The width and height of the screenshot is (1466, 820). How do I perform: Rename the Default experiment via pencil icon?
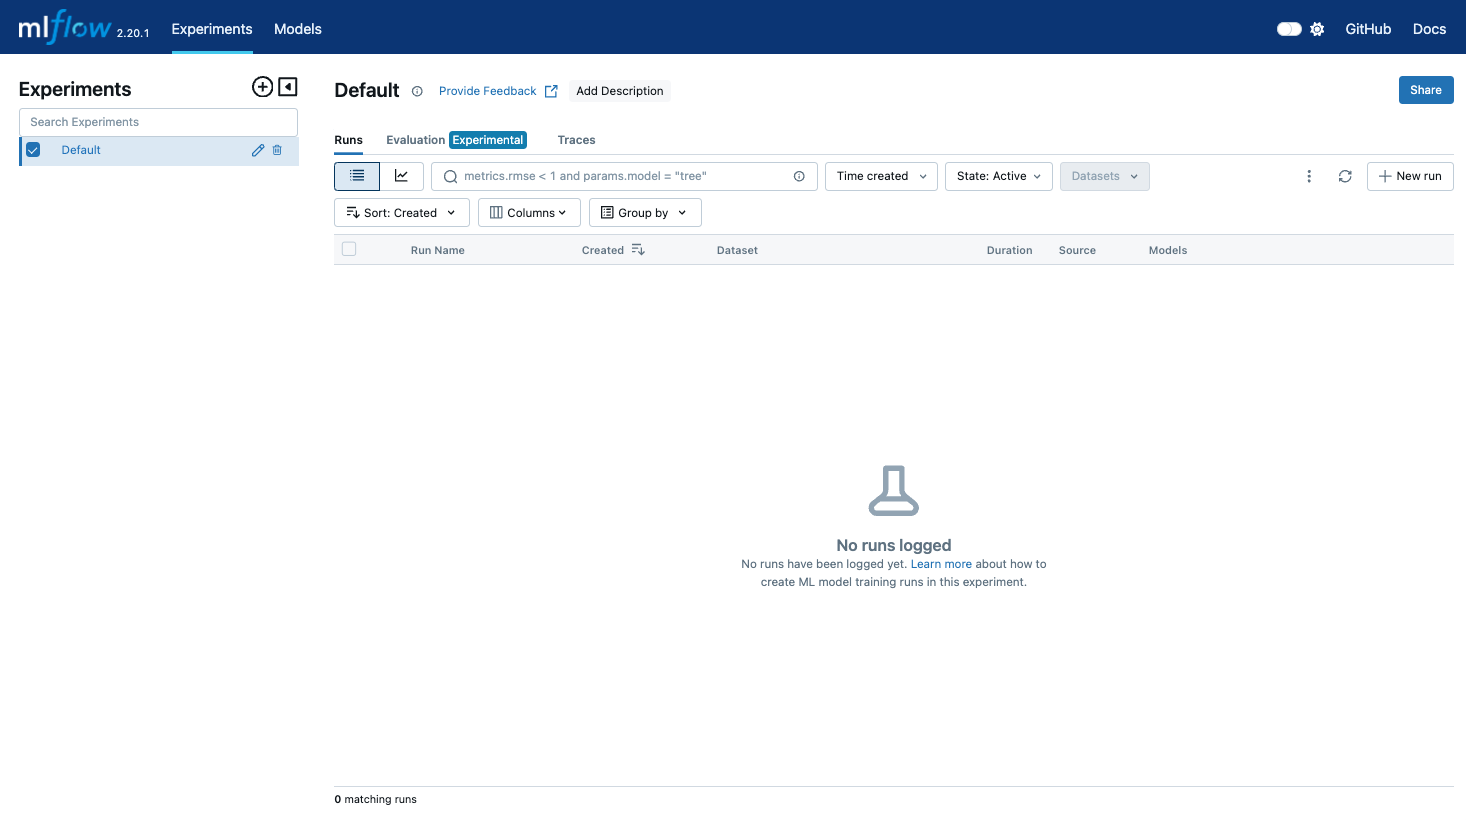tap(258, 150)
